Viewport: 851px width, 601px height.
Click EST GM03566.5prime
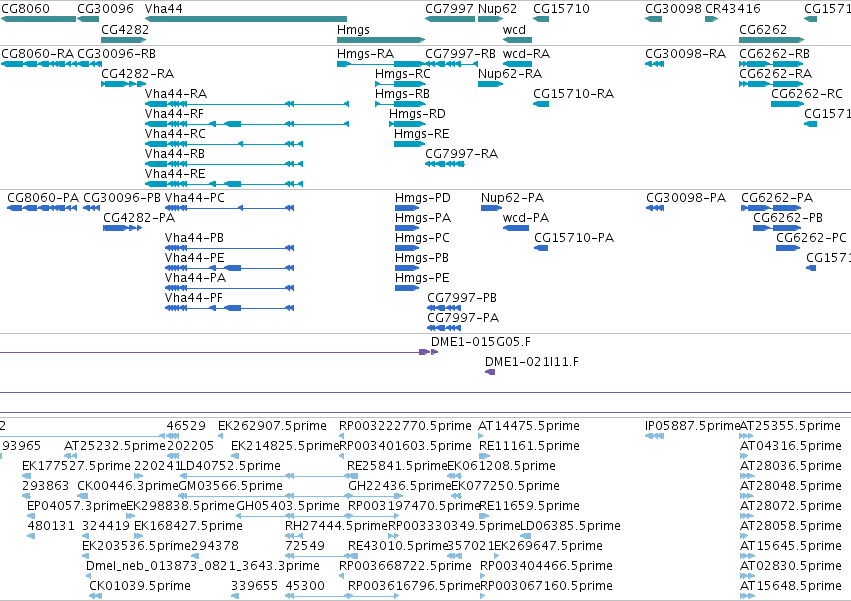231,486
